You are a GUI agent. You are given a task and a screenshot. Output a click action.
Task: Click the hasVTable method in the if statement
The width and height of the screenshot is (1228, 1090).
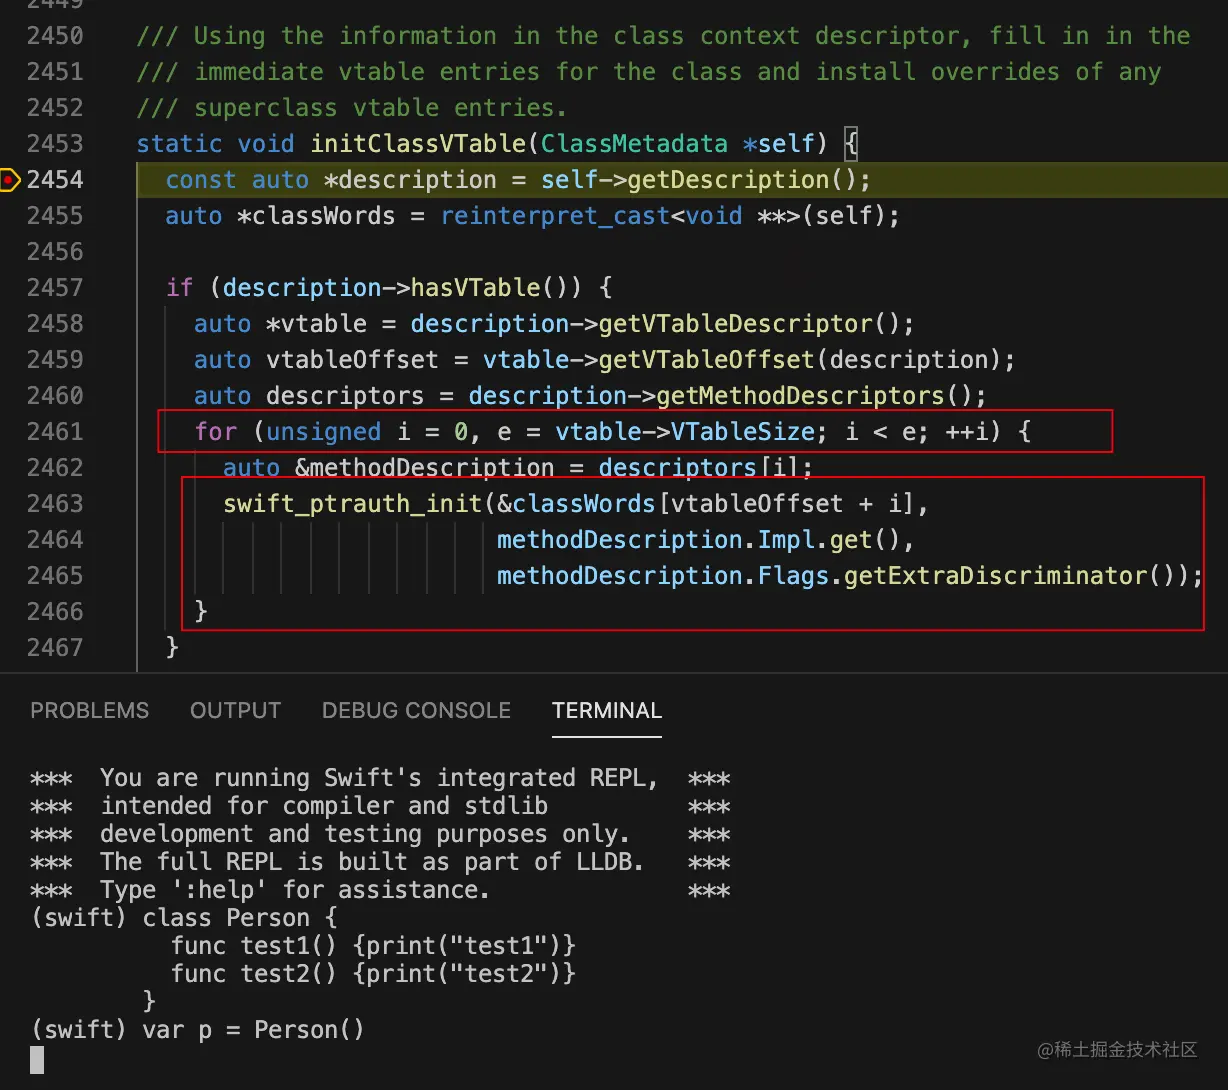click(475, 288)
